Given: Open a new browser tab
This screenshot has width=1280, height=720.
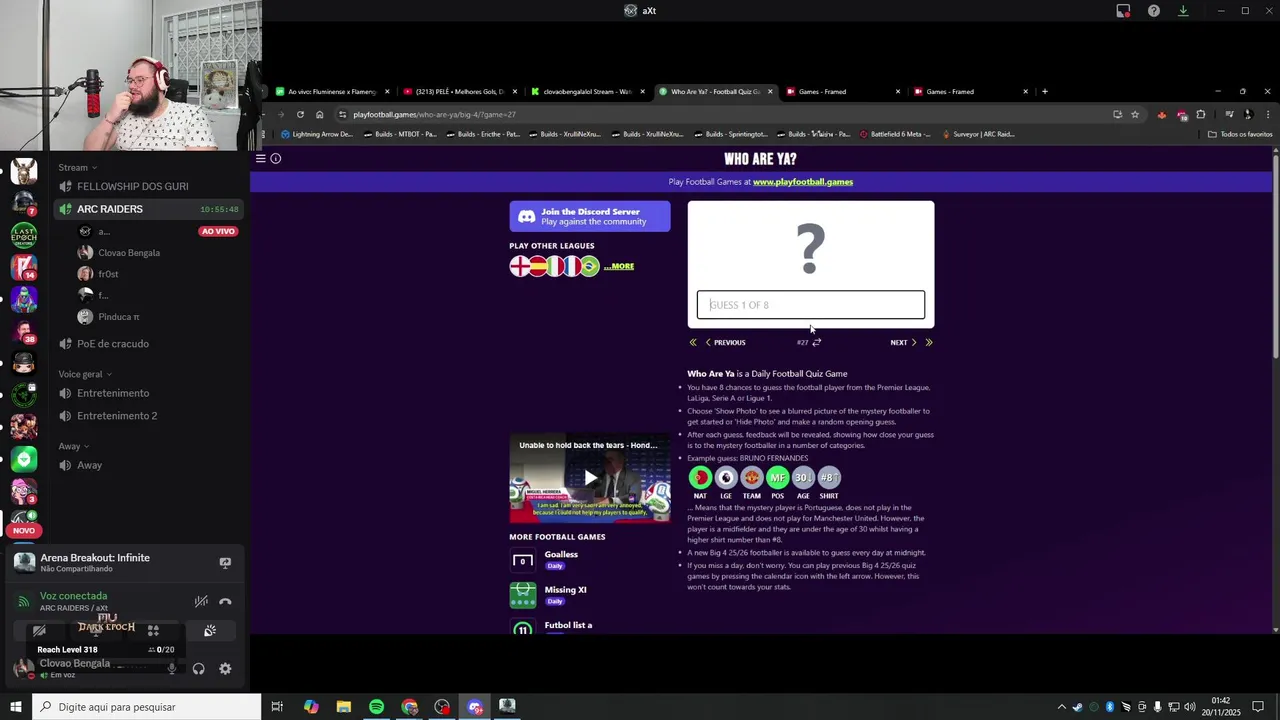Looking at the screenshot, I should click(x=1045, y=92).
